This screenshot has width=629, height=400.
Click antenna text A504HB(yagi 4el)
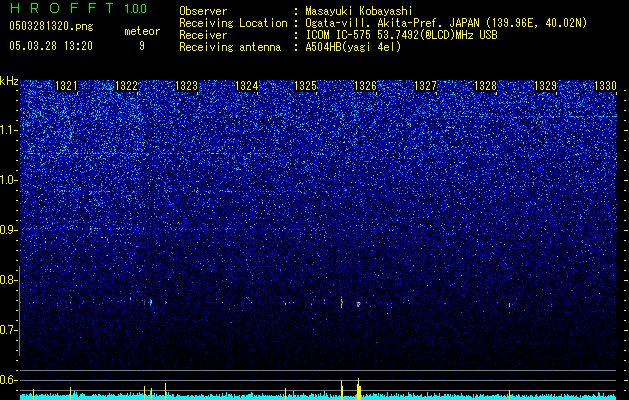click(x=353, y=47)
